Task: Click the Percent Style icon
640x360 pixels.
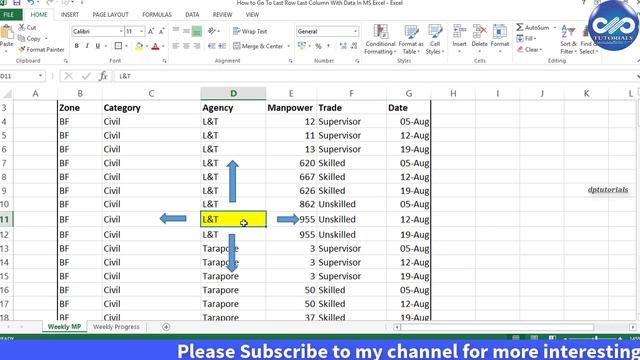Action: [x=318, y=46]
